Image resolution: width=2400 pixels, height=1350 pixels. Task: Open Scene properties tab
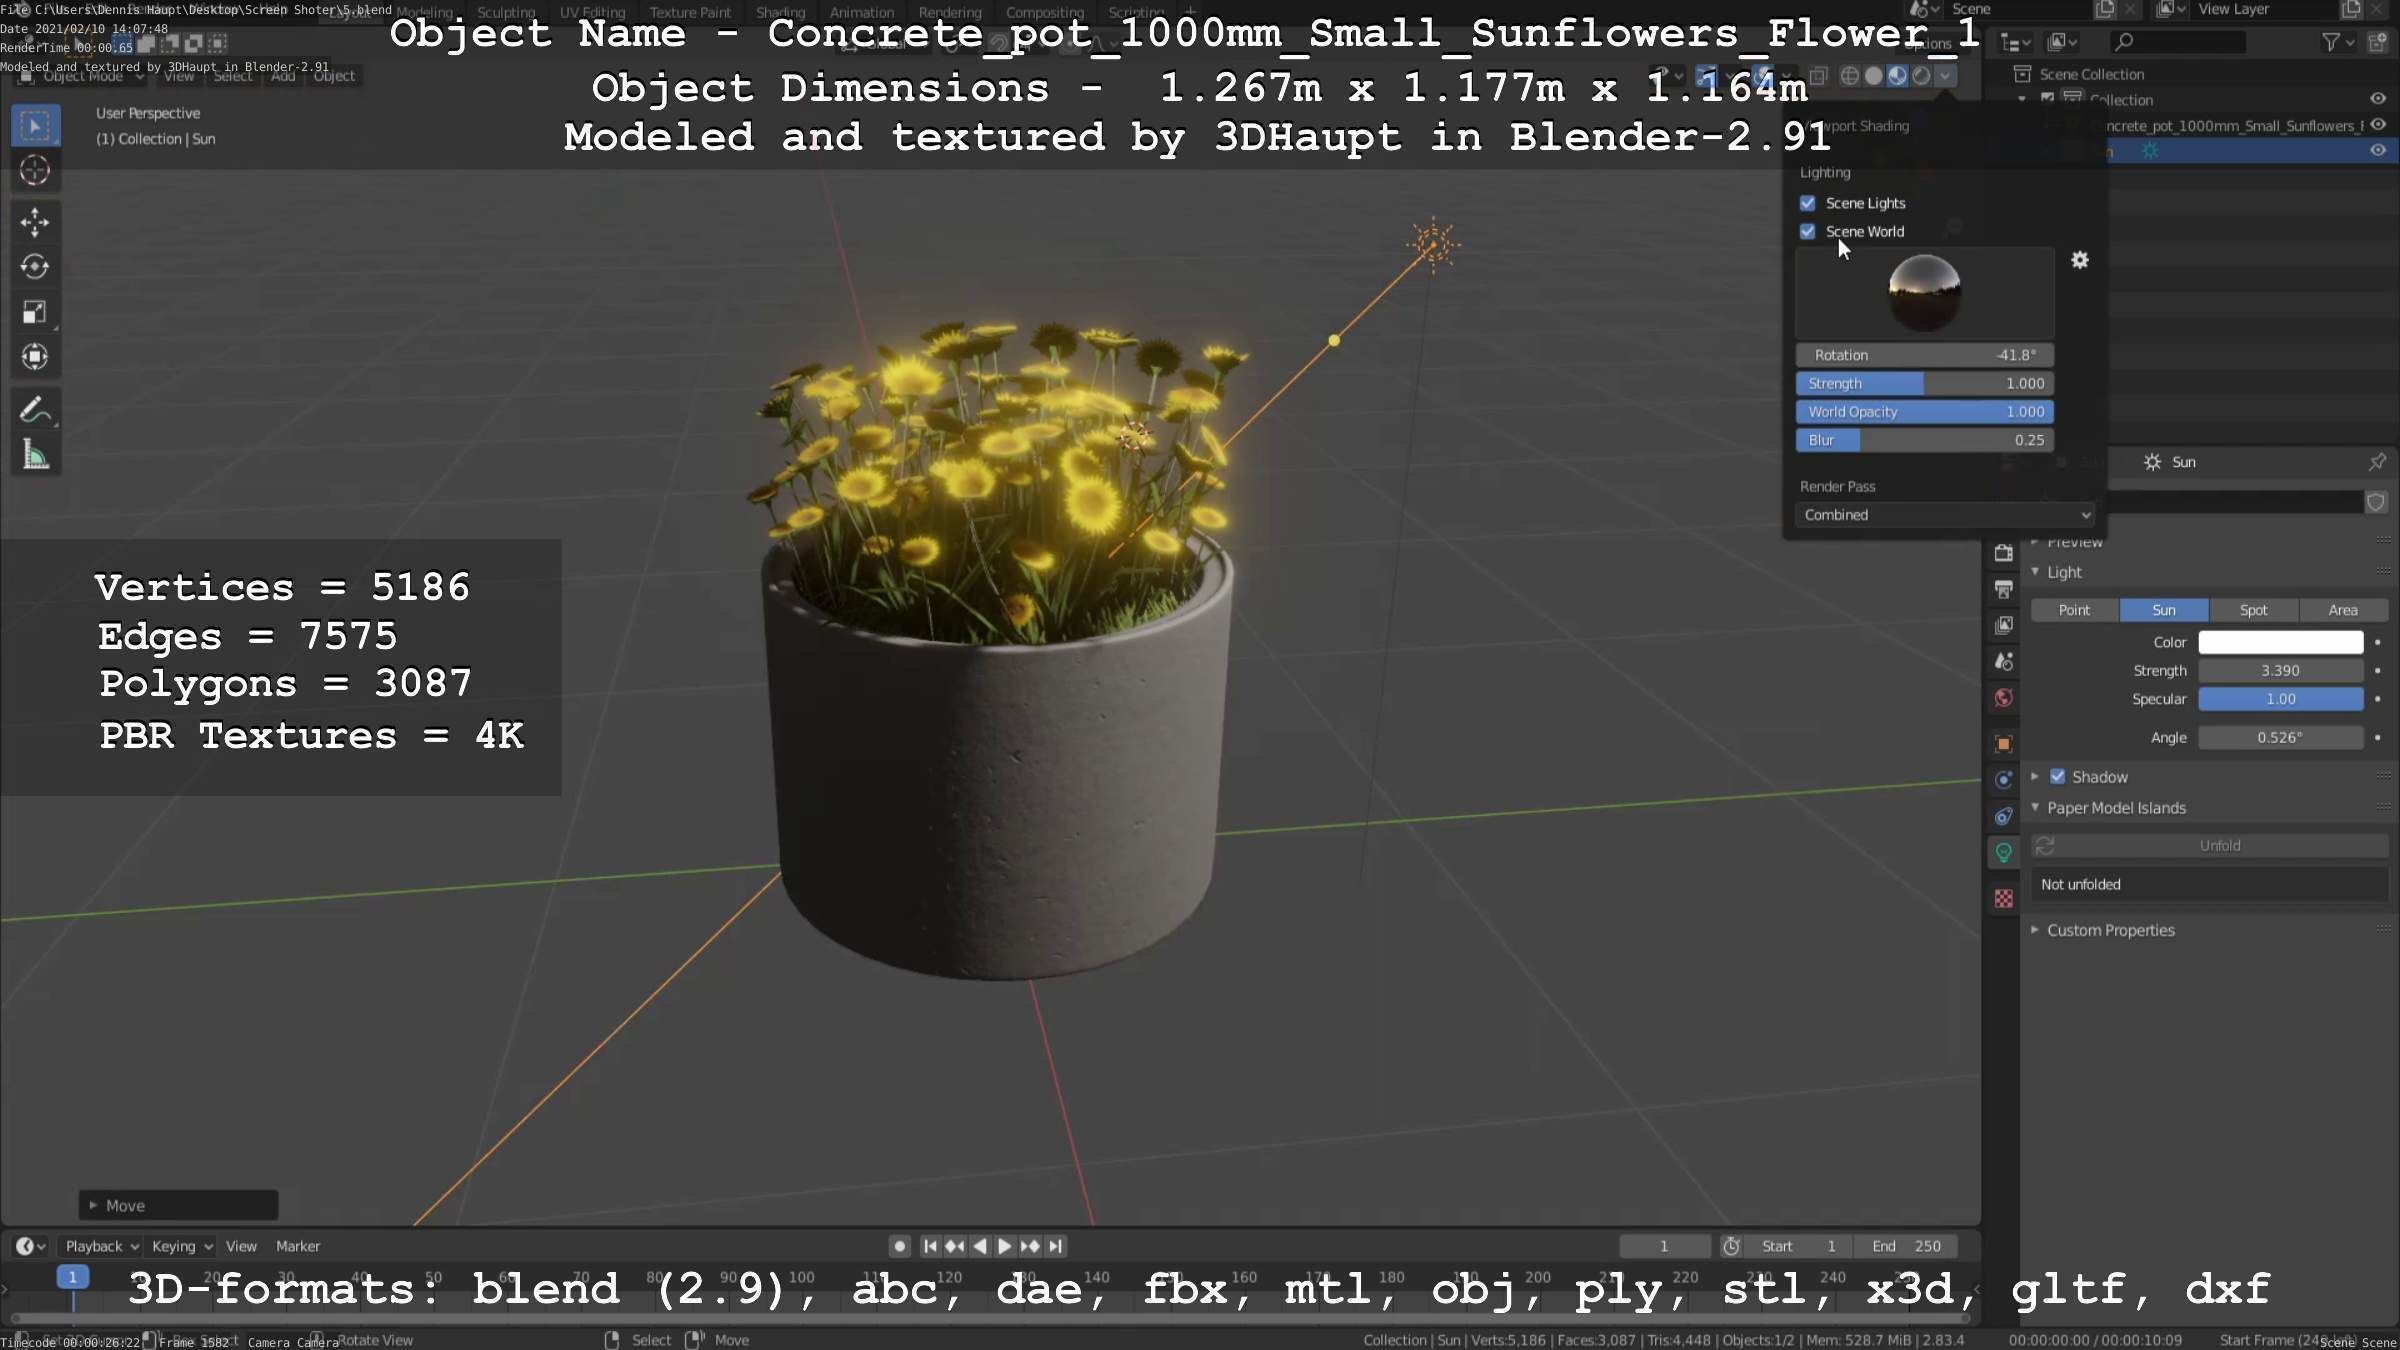[2004, 661]
